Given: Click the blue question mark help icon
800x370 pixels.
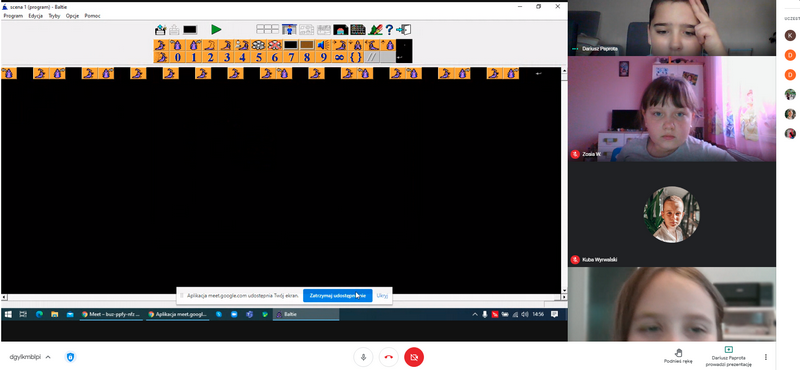Looking at the screenshot, I should click(x=389, y=30).
